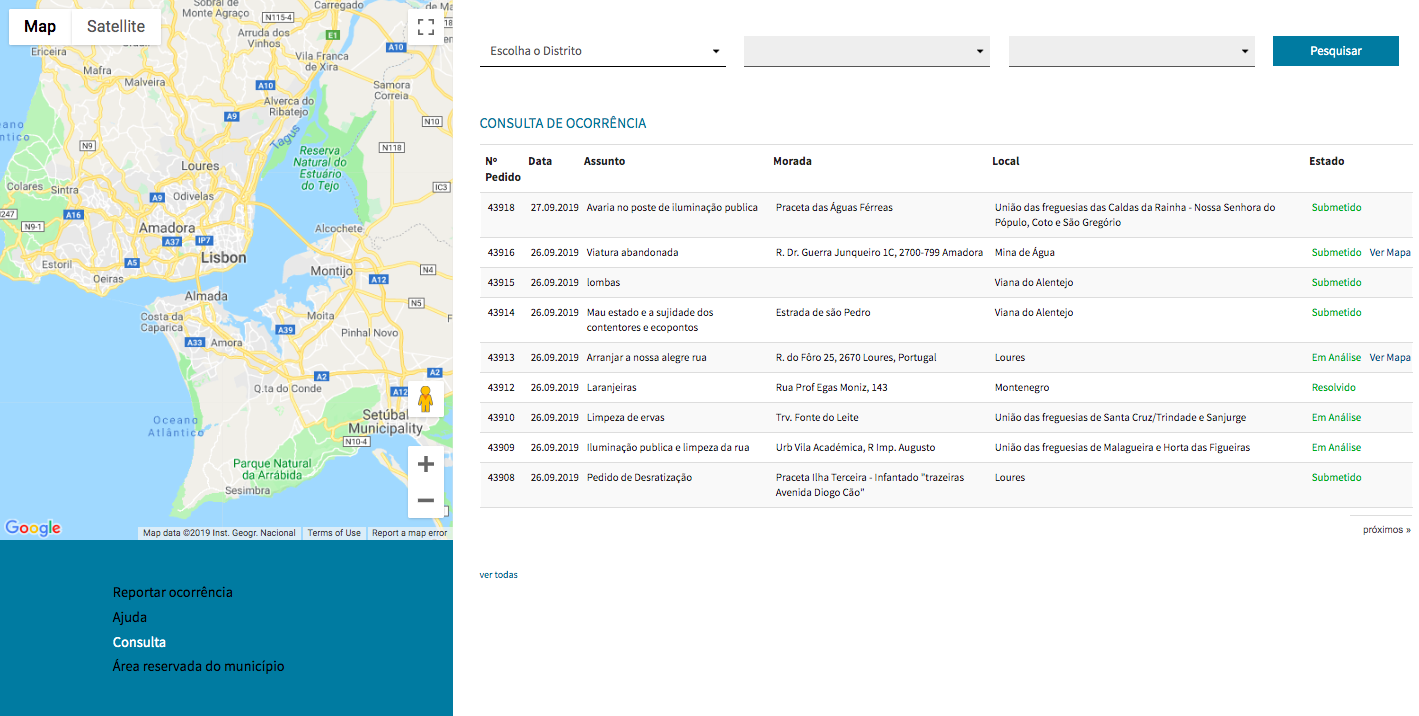Go to próximos page of results
Screen dimensions: 1419x716
click(1386, 530)
